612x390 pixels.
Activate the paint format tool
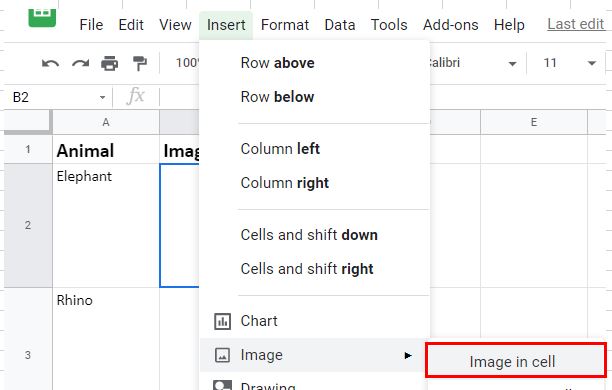[139, 63]
